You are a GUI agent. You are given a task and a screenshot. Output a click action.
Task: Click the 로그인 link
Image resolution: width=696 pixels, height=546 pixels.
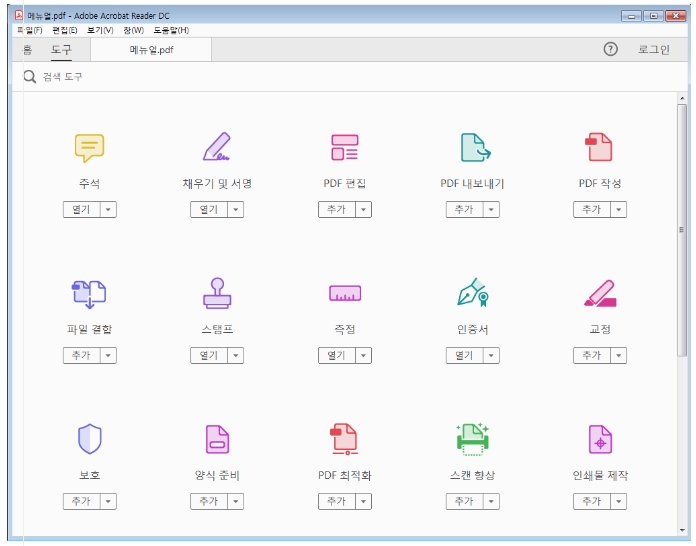pos(654,49)
